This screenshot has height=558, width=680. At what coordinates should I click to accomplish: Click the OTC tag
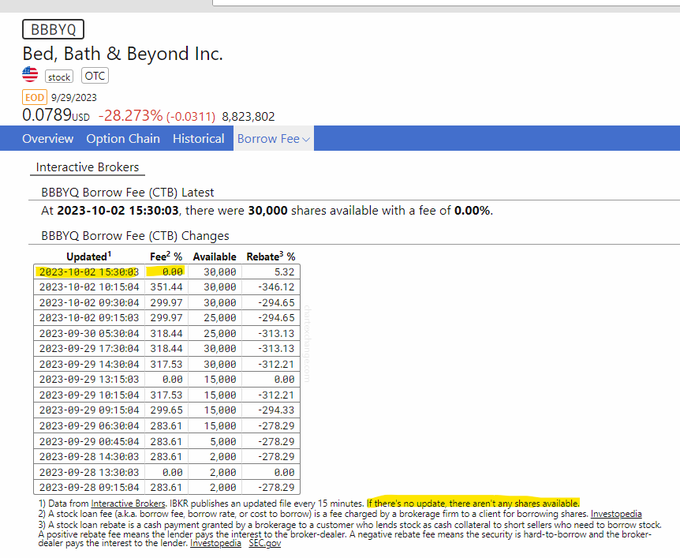pyautogui.click(x=95, y=76)
